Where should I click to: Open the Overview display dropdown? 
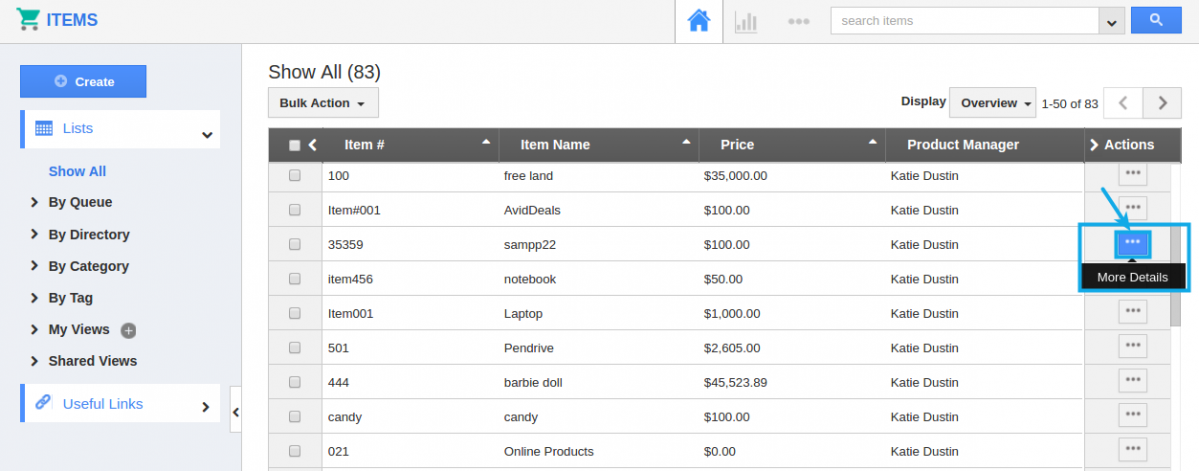click(995, 103)
